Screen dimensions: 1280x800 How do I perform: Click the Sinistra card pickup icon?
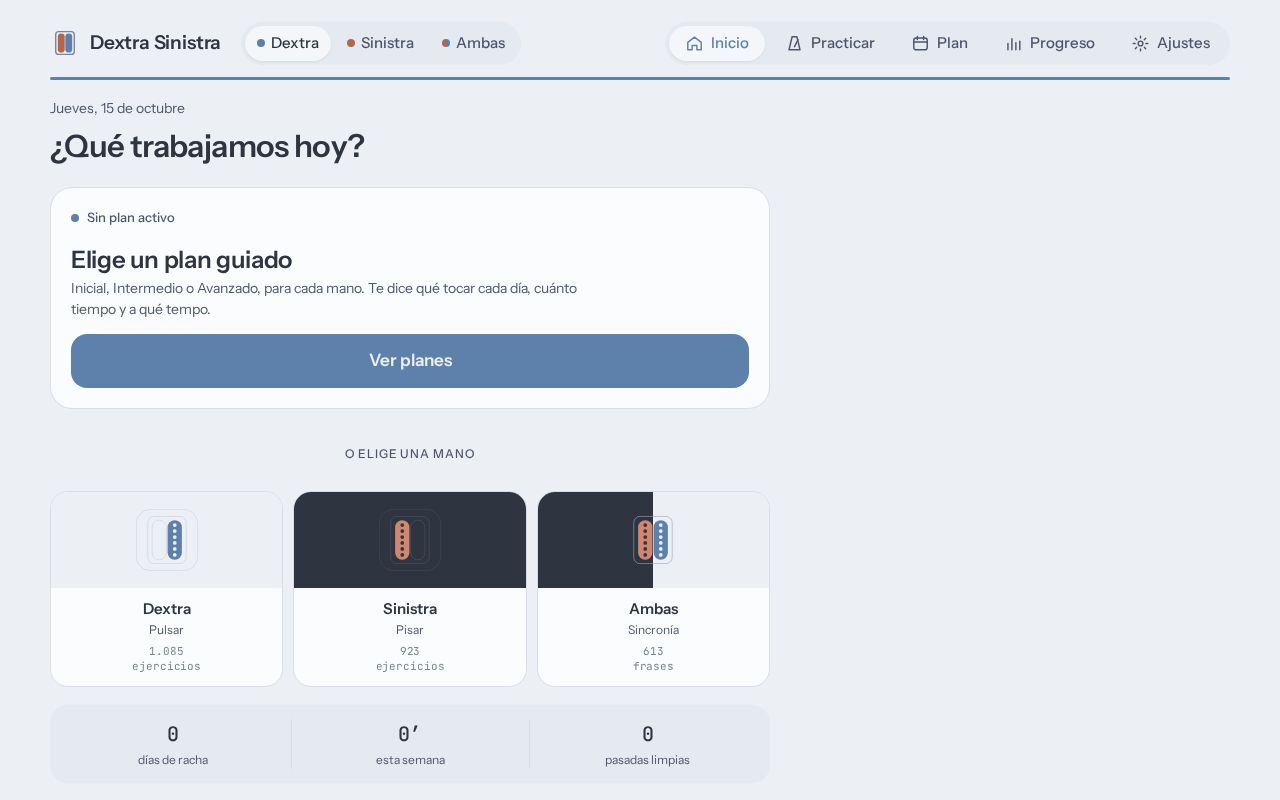pos(410,540)
